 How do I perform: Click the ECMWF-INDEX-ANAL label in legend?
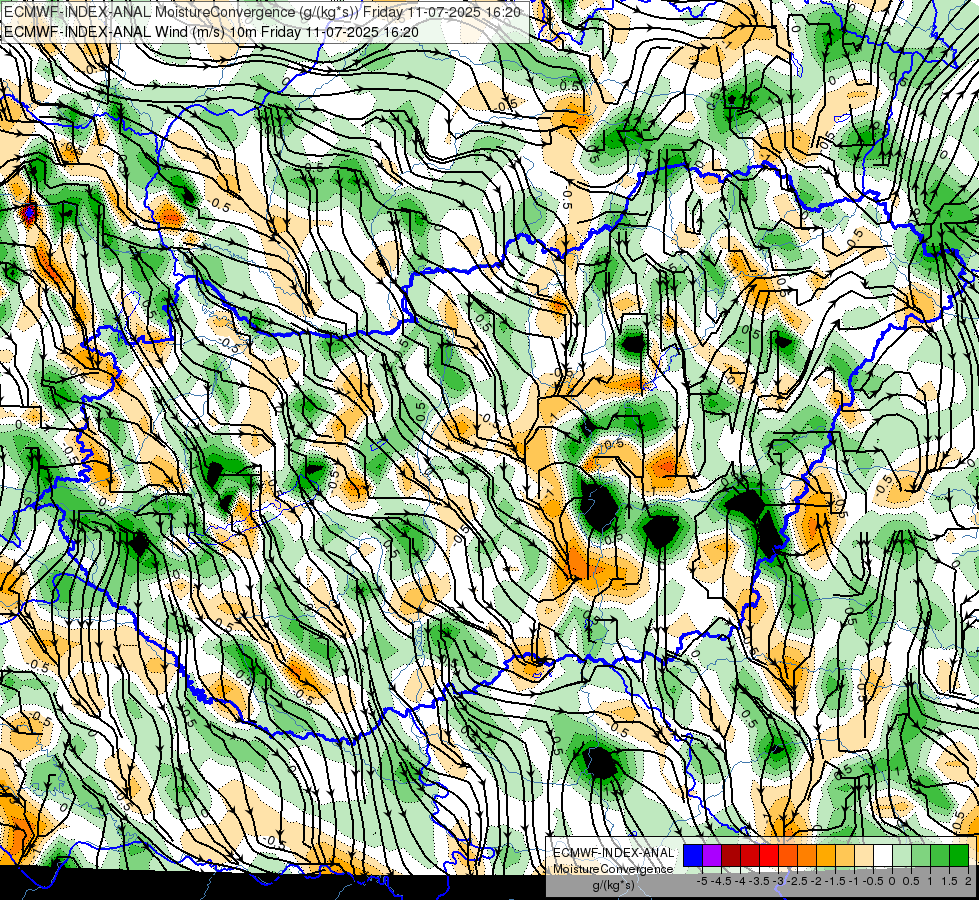click(x=614, y=853)
